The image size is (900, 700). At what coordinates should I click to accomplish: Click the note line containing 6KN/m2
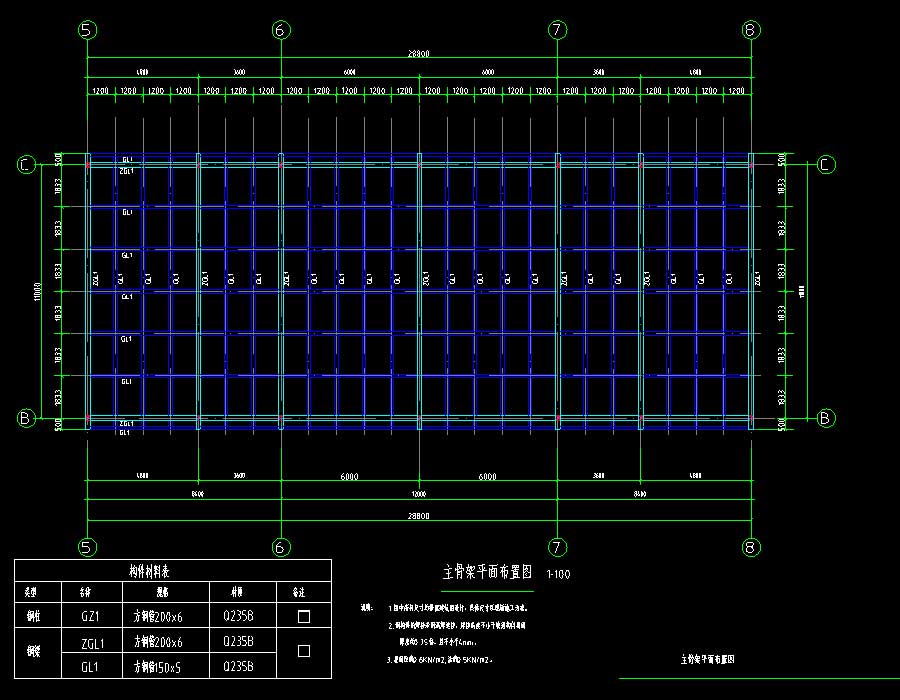click(x=440, y=660)
